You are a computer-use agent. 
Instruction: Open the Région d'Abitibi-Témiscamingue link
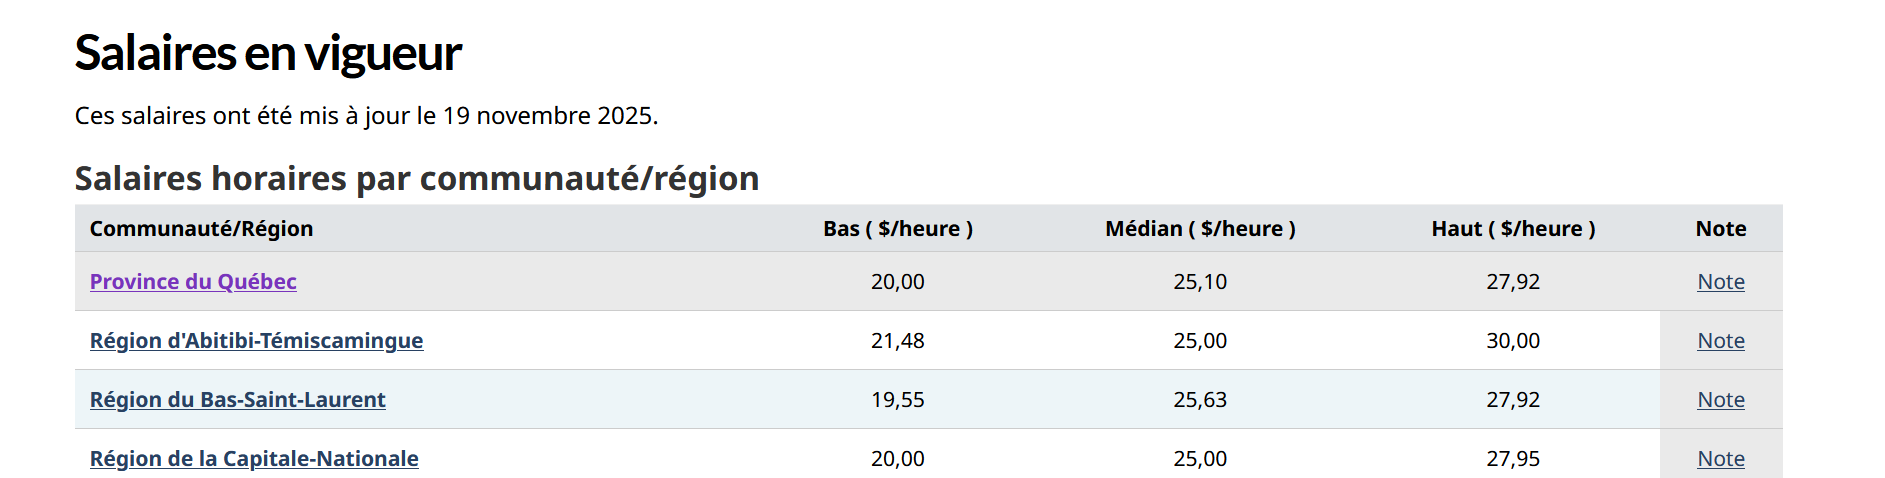[x=256, y=341]
